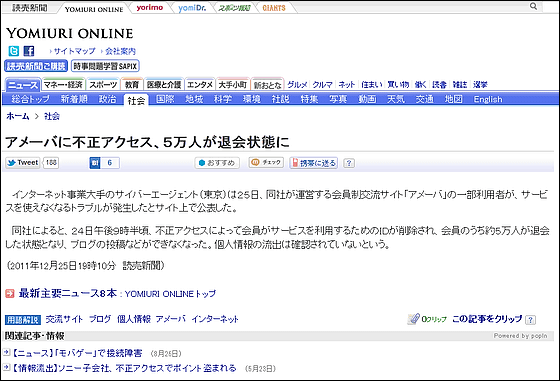Open 地域 in the blue menu
Image resolution: width=560 pixels, height=381 pixels.
pos(194,99)
